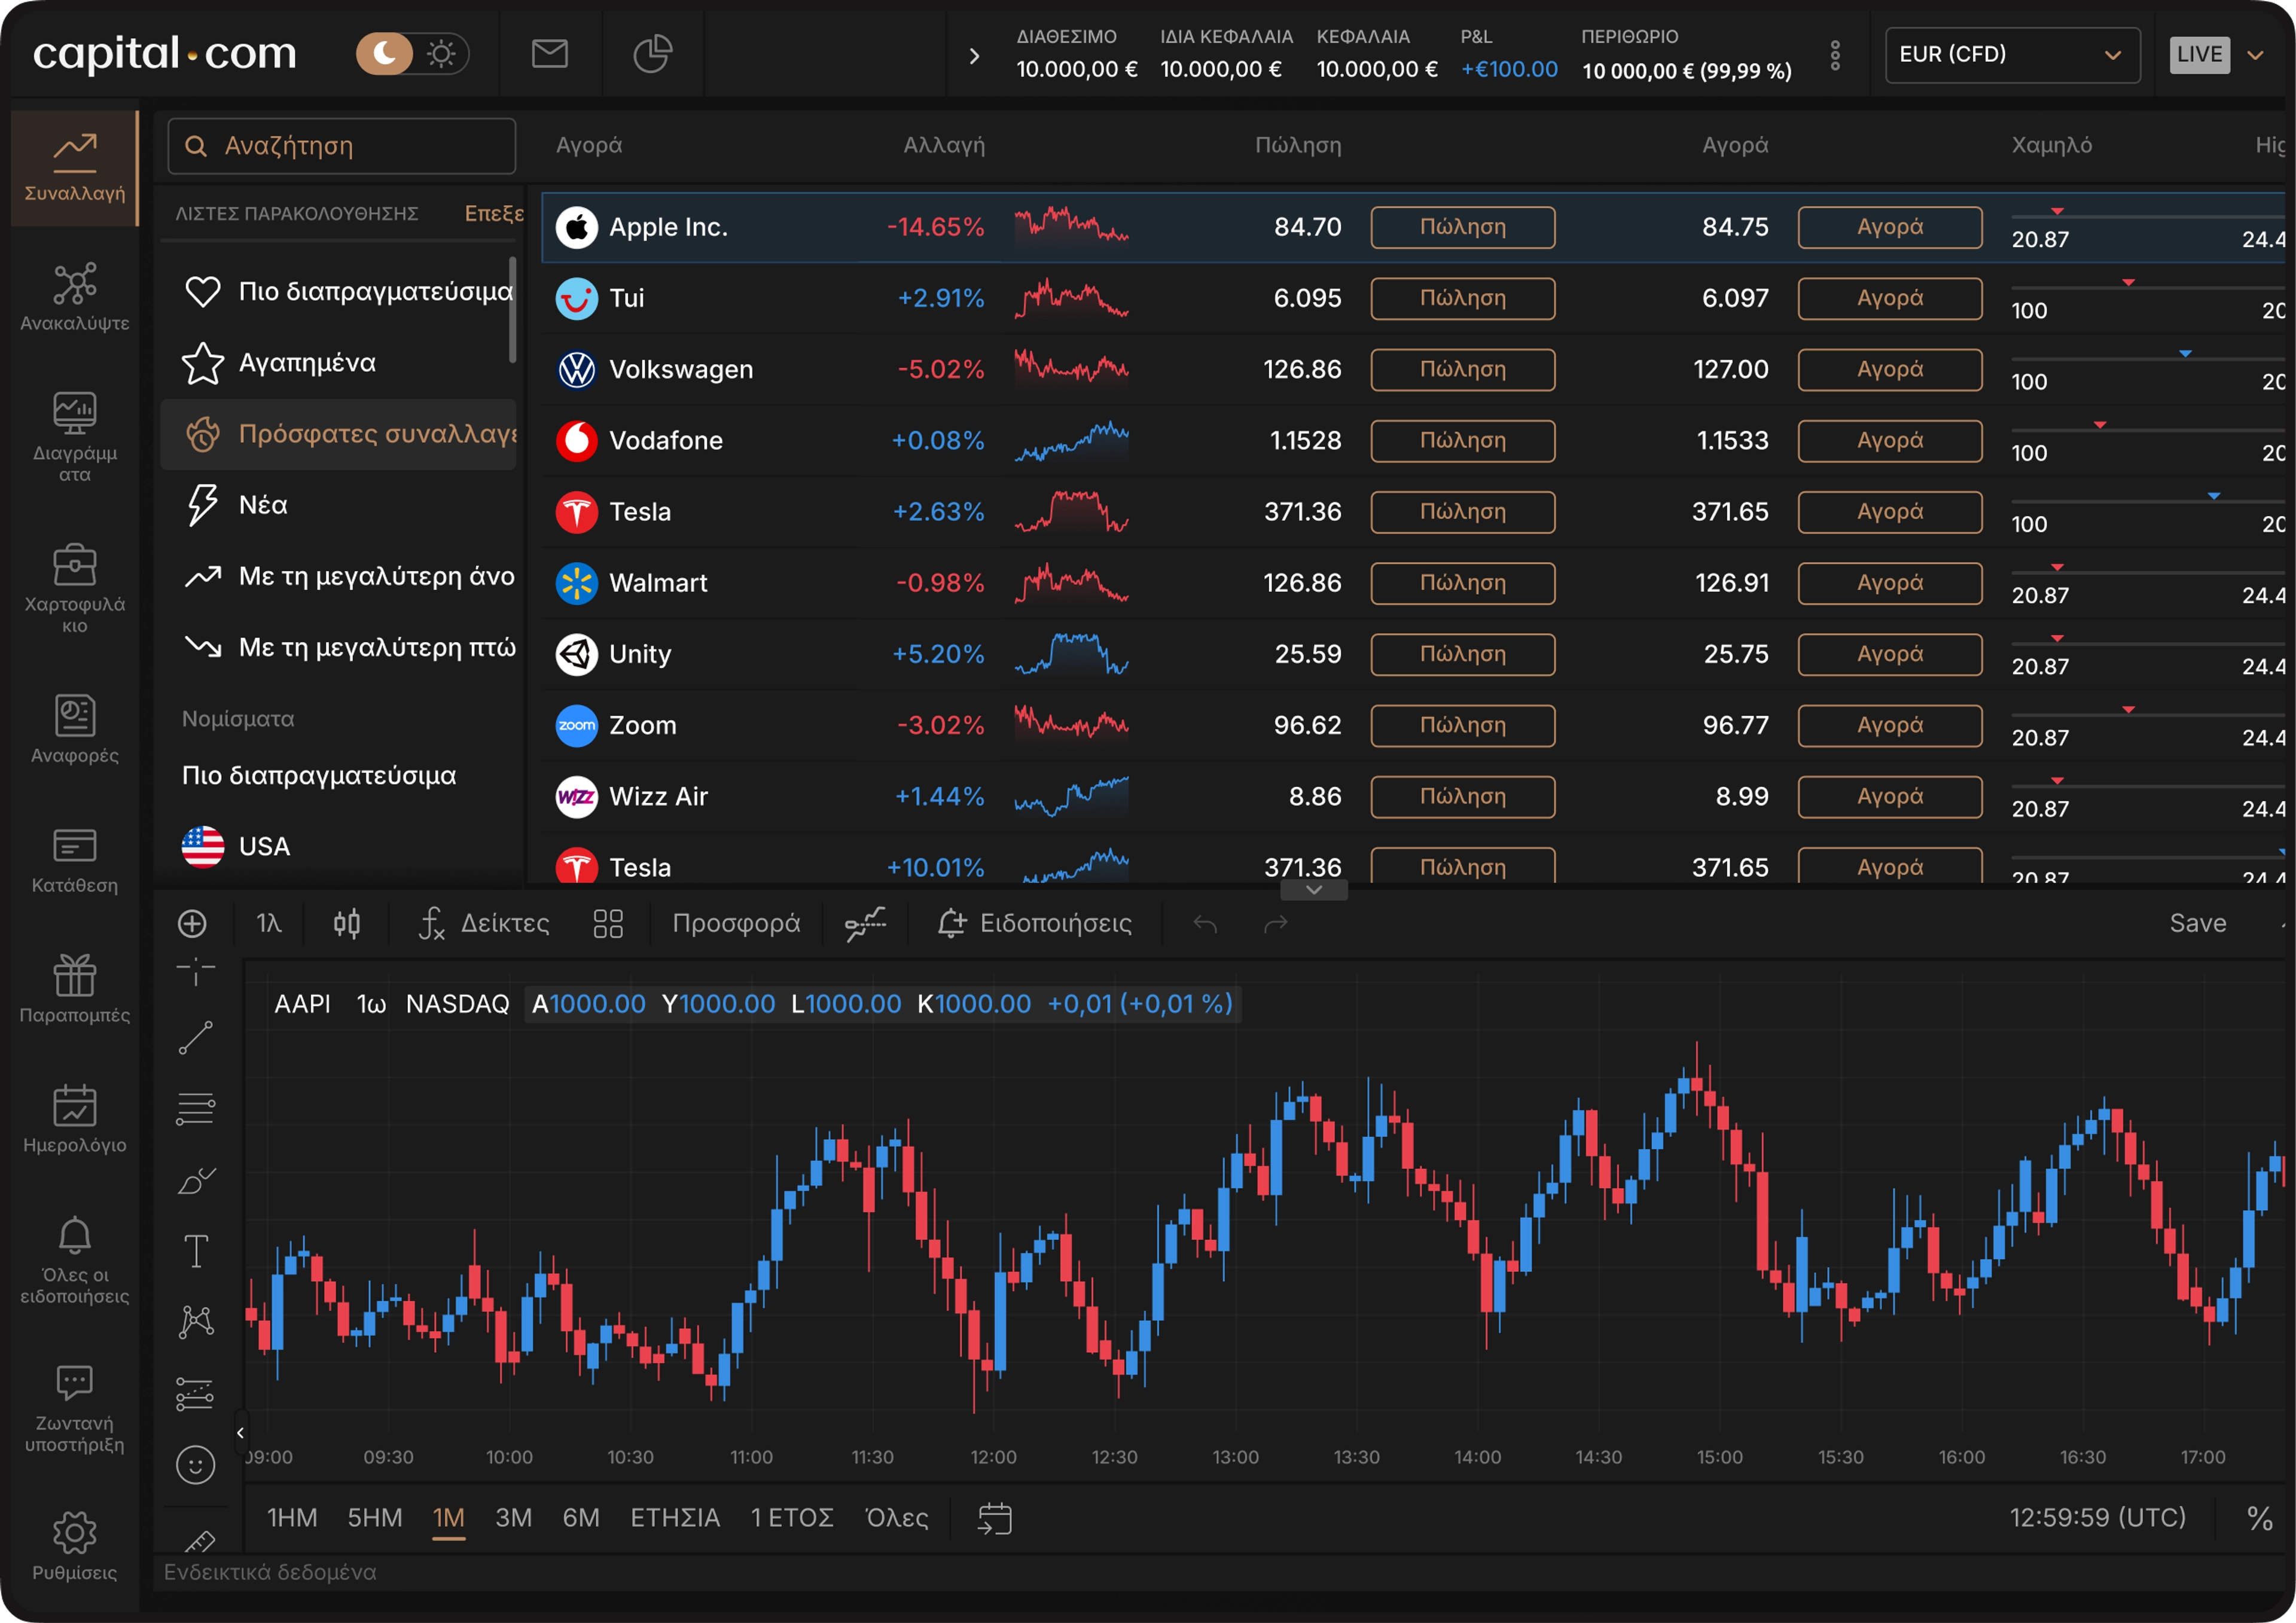Click the Save chart button

click(2198, 923)
